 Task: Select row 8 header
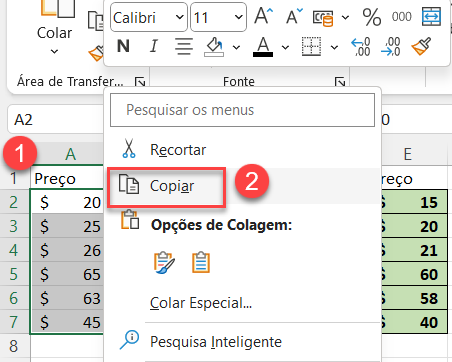pyautogui.click(x=14, y=346)
